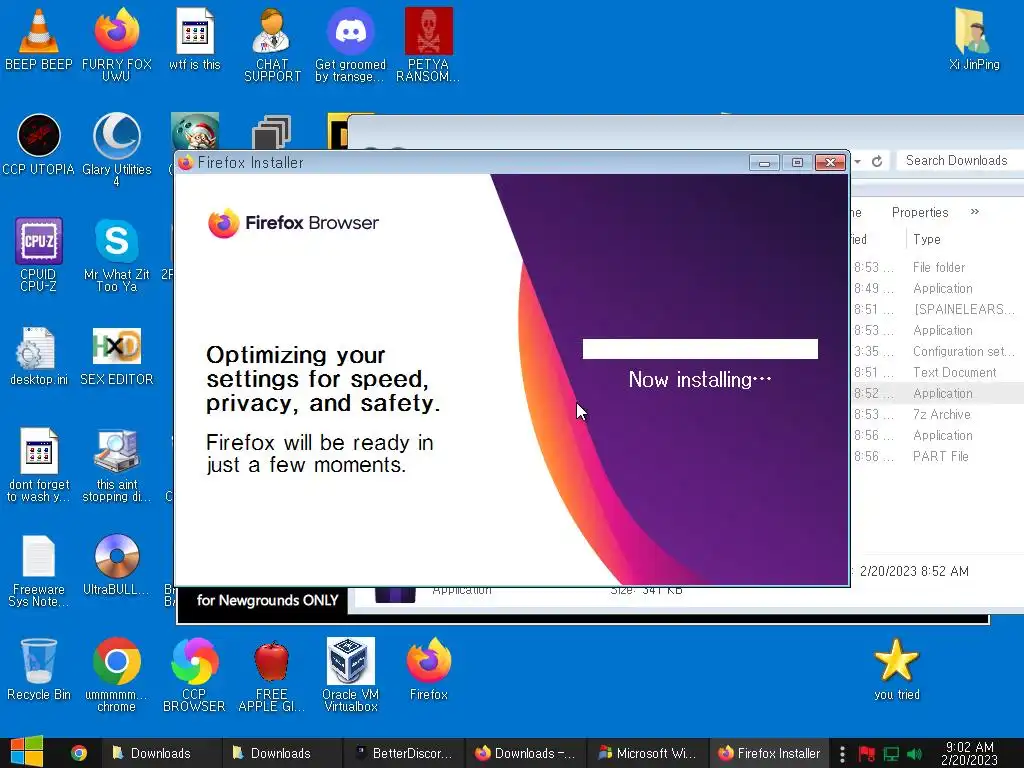The width and height of the screenshot is (1024, 768).
Task: Open the Windows Start menu
Action: tap(27, 752)
